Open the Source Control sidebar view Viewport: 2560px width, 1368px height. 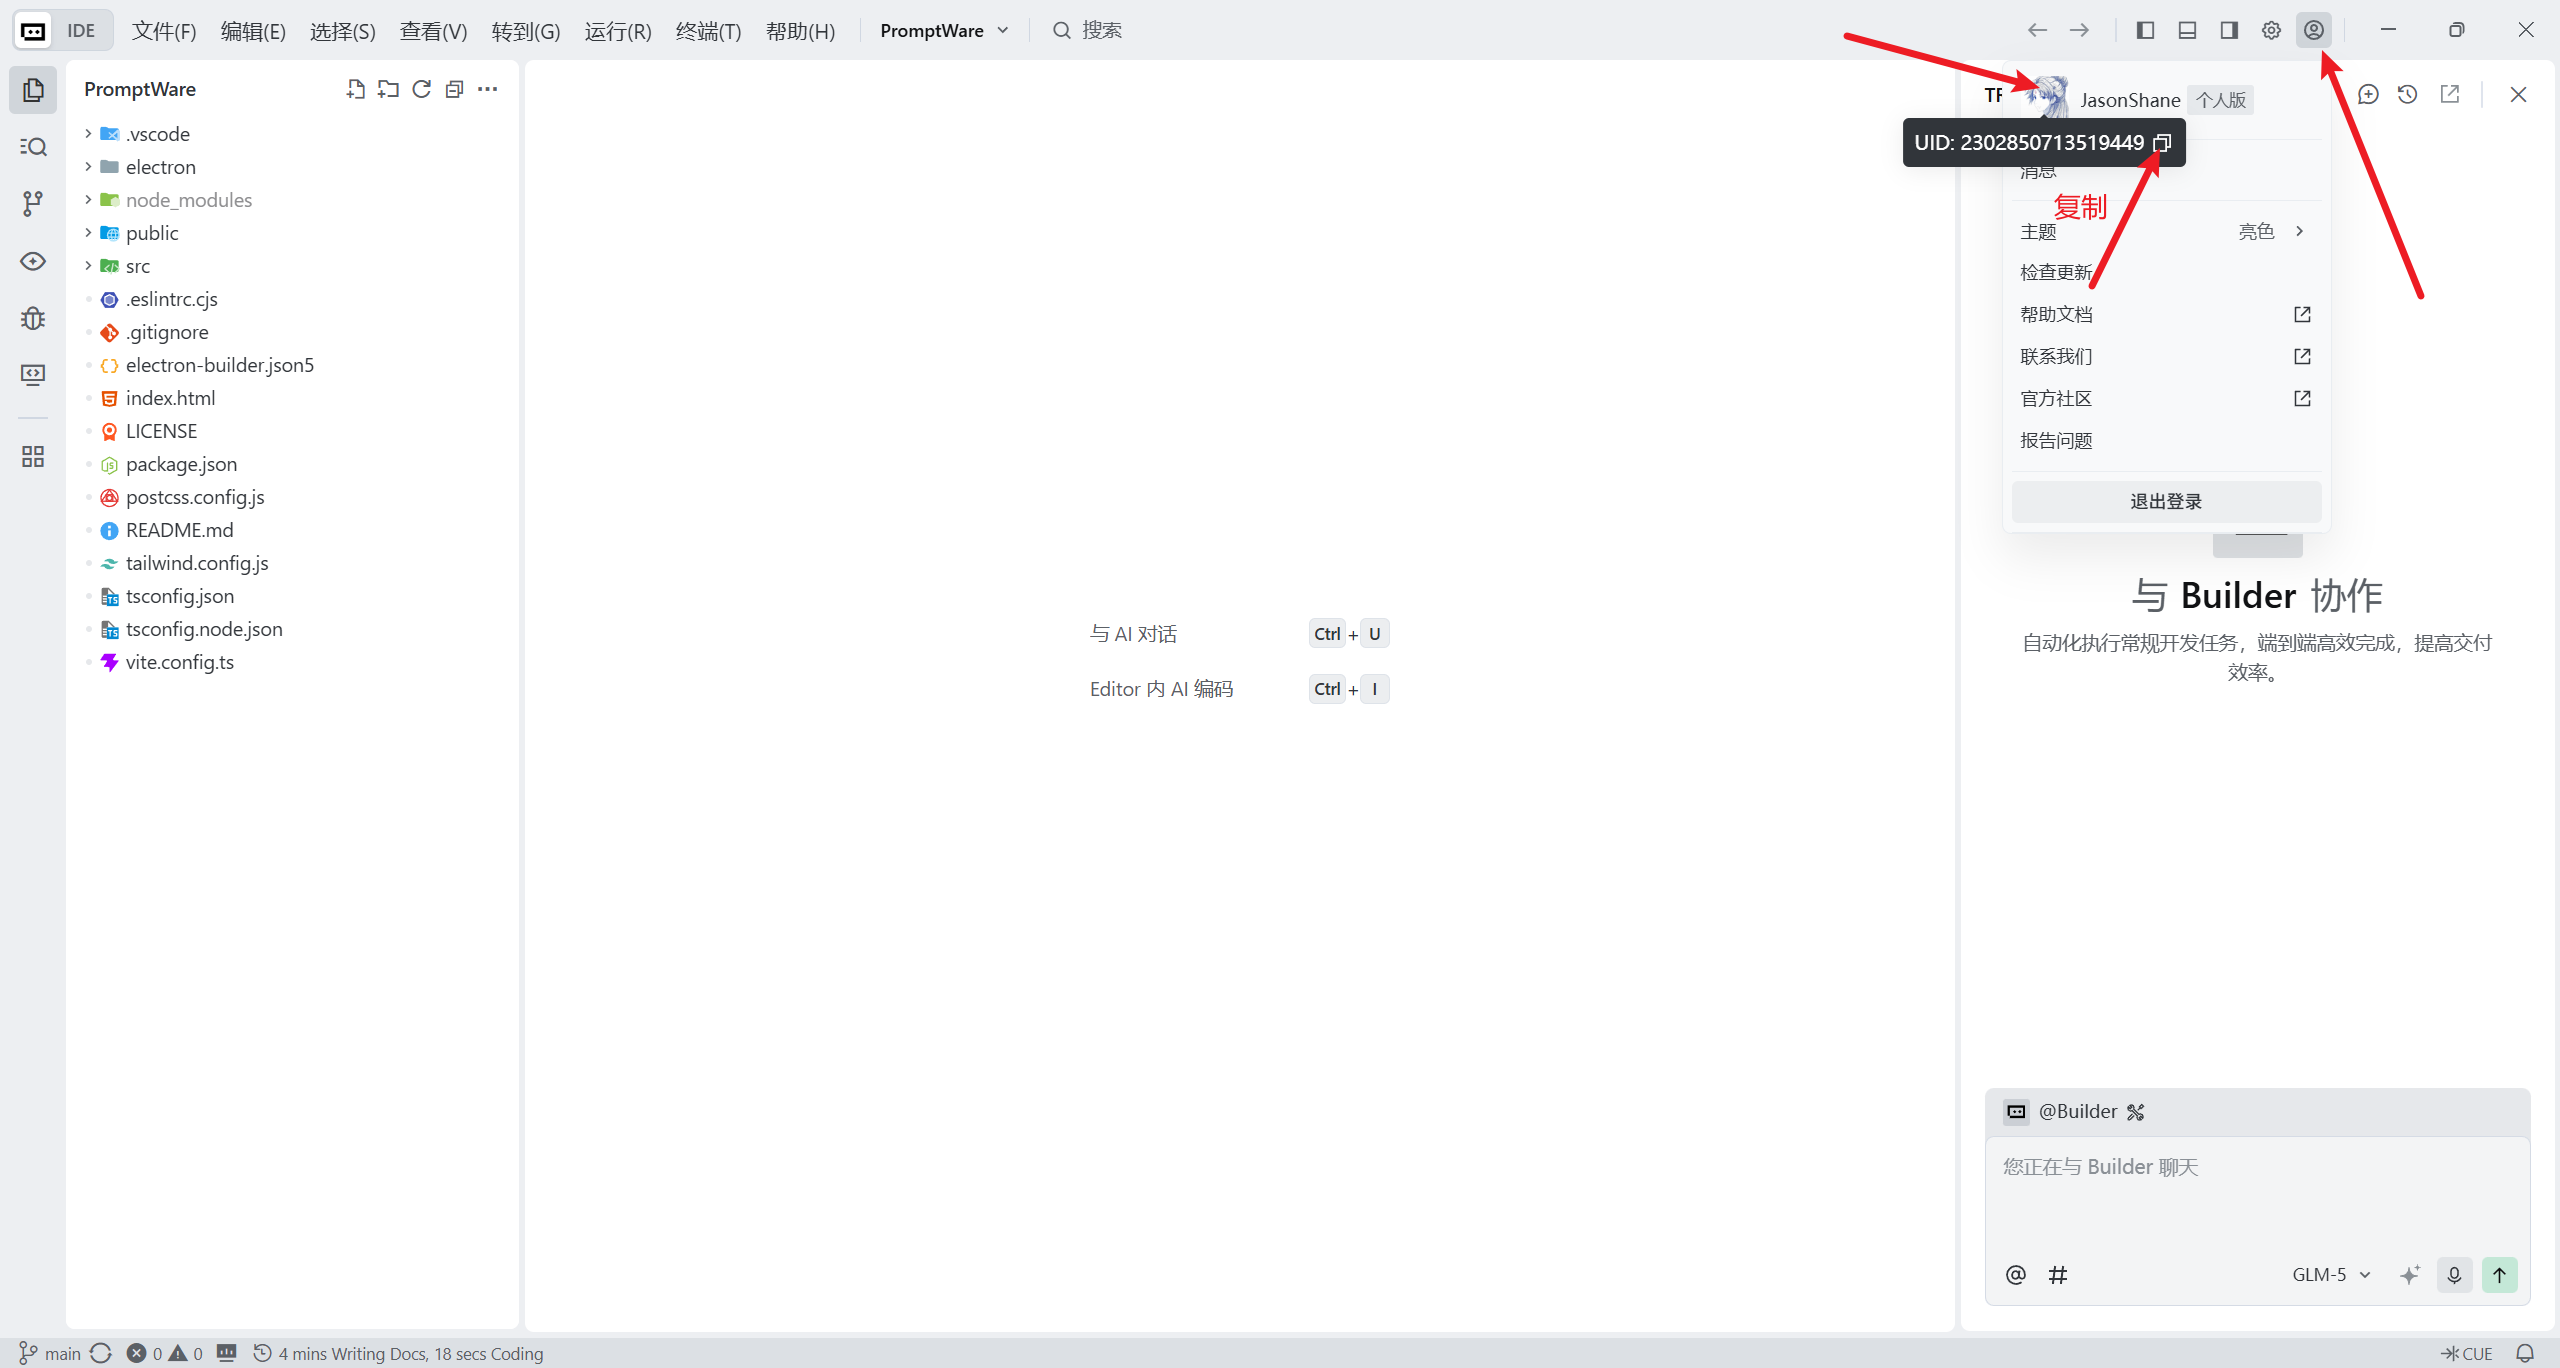[x=33, y=204]
